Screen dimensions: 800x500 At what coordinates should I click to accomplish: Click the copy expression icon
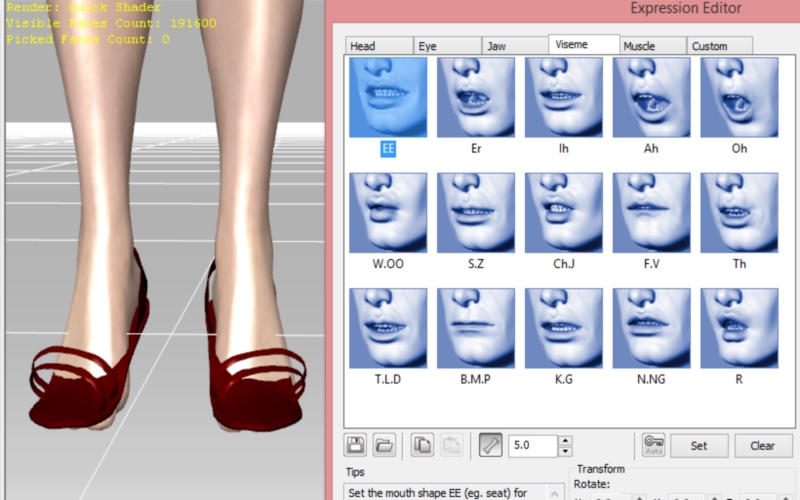pos(423,446)
